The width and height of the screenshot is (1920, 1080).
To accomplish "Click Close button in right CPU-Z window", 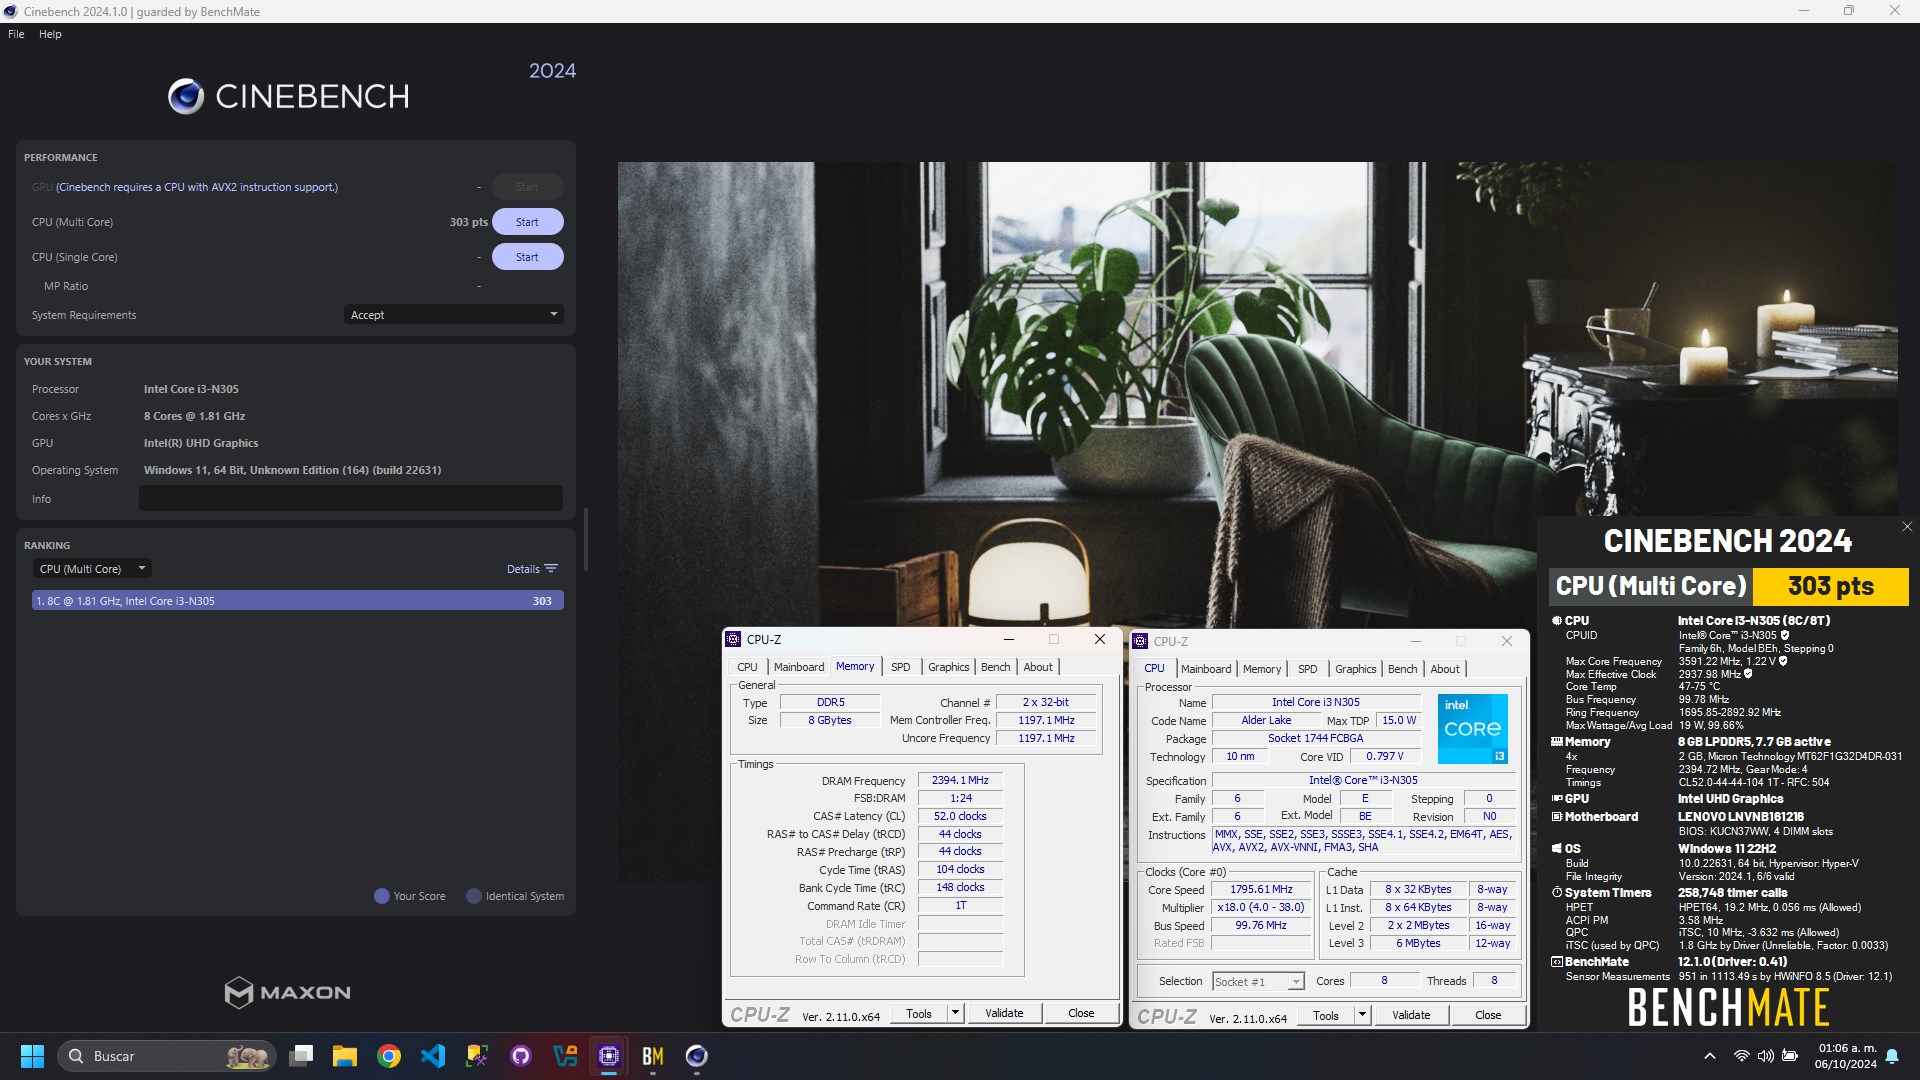I will pos(1488,1015).
